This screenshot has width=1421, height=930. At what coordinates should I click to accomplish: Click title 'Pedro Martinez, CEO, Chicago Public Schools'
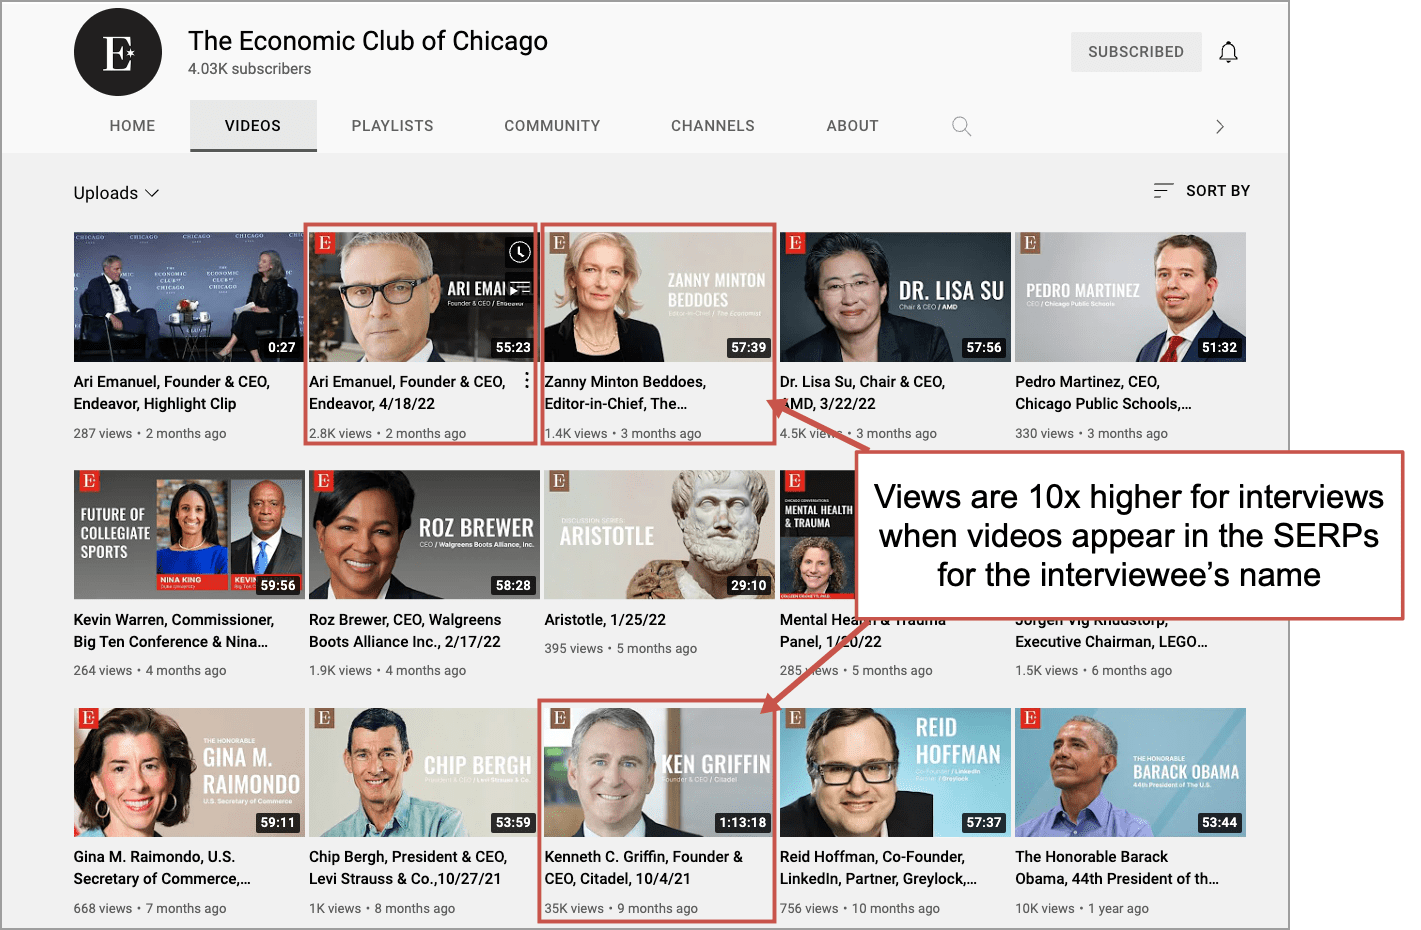1103,393
